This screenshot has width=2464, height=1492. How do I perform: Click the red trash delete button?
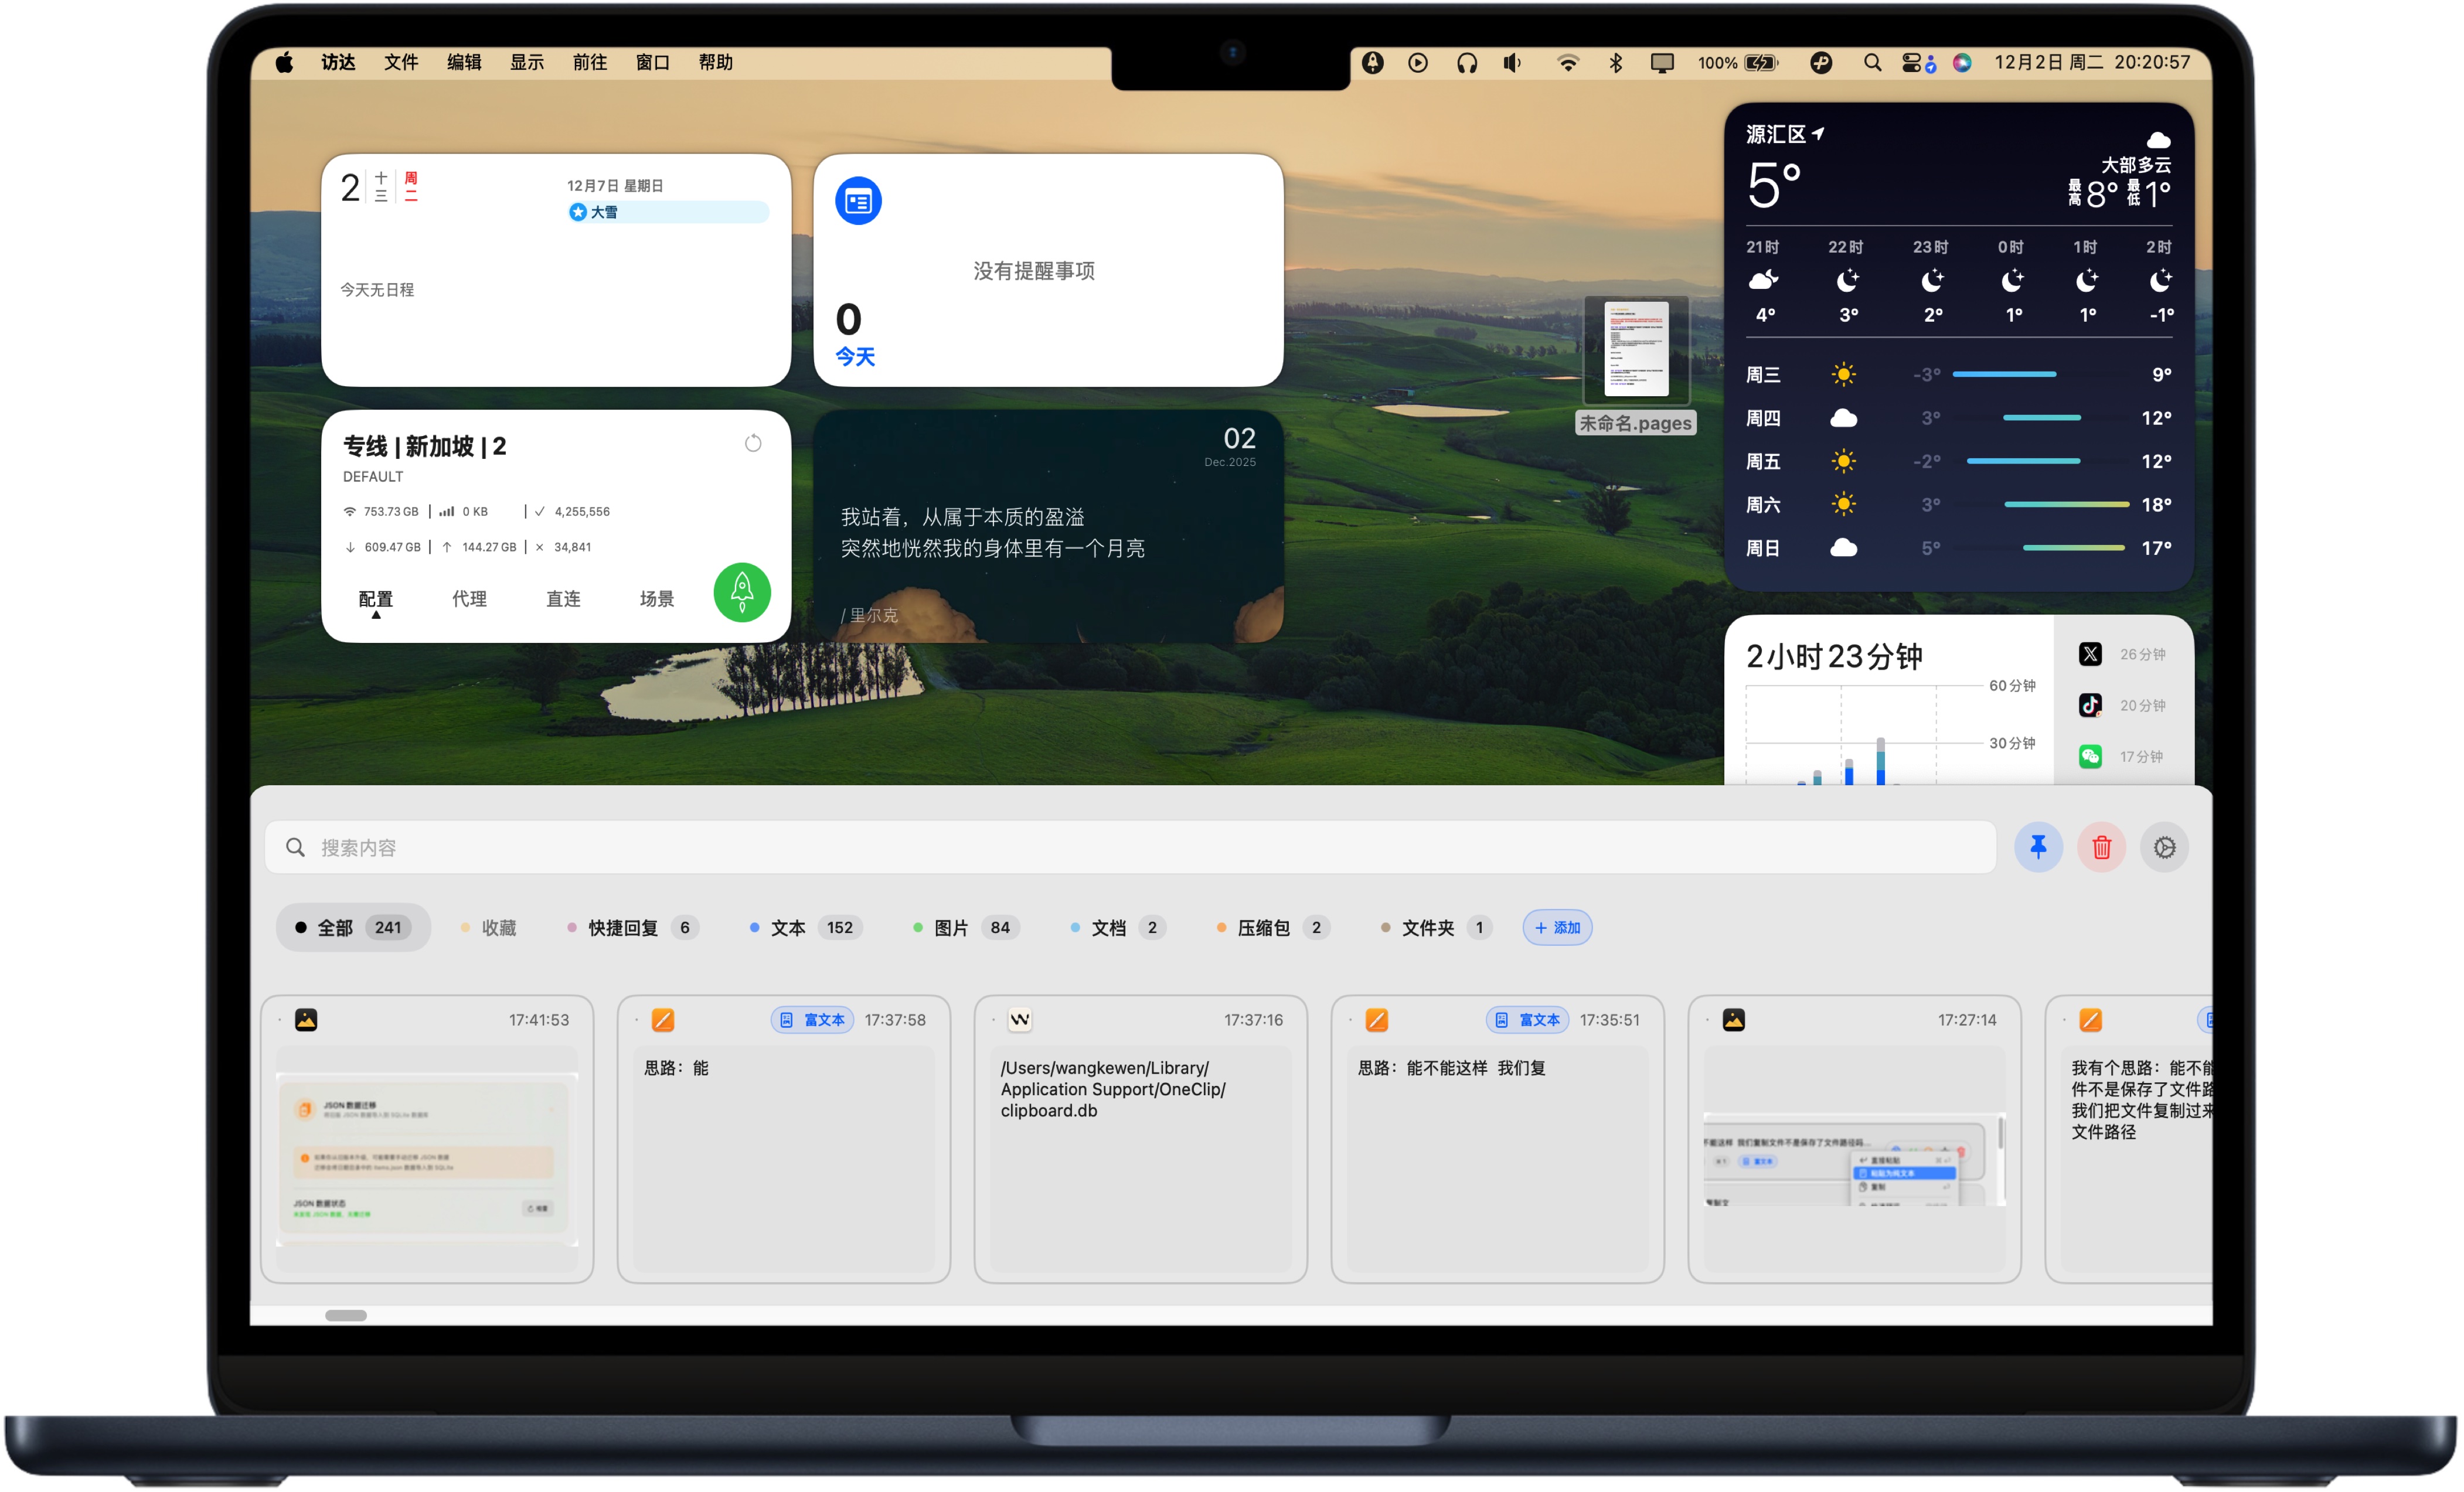click(2101, 847)
